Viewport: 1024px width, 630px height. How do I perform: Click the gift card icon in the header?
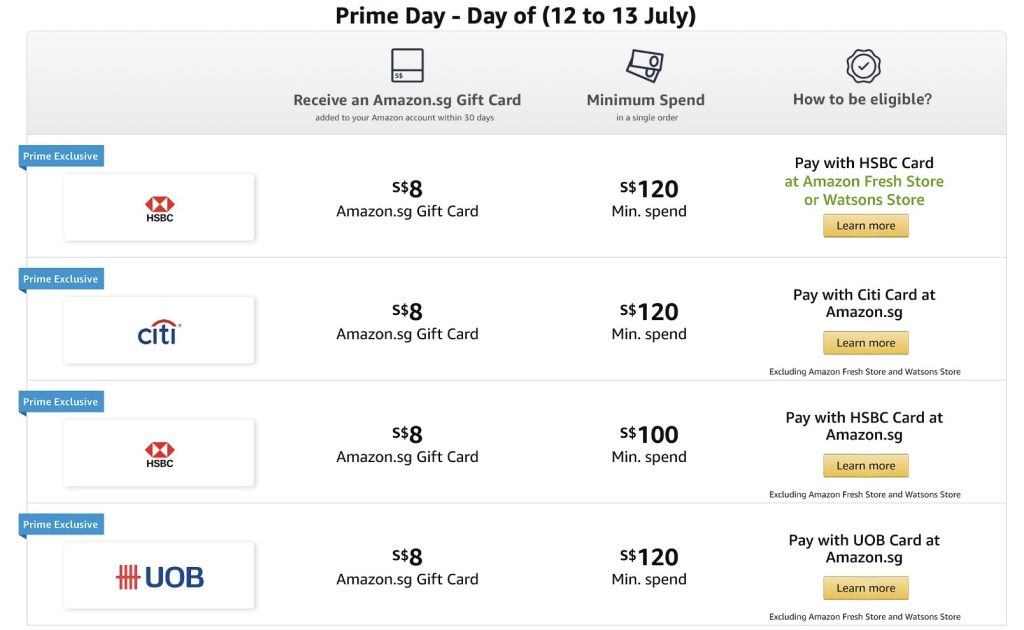click(x=407, y=66)
